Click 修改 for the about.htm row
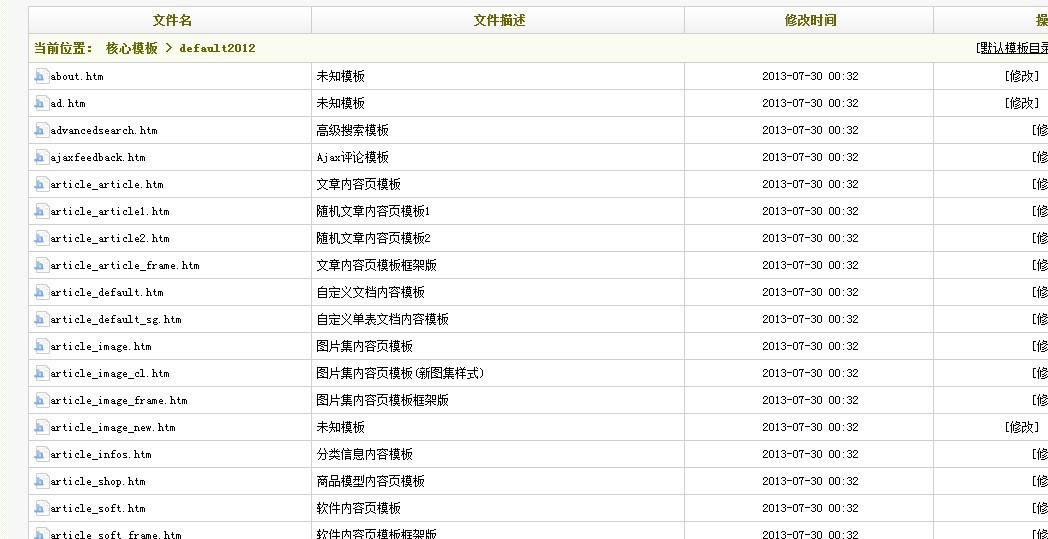Viewport: 1048px width, 539px height. pos(1021,76)
